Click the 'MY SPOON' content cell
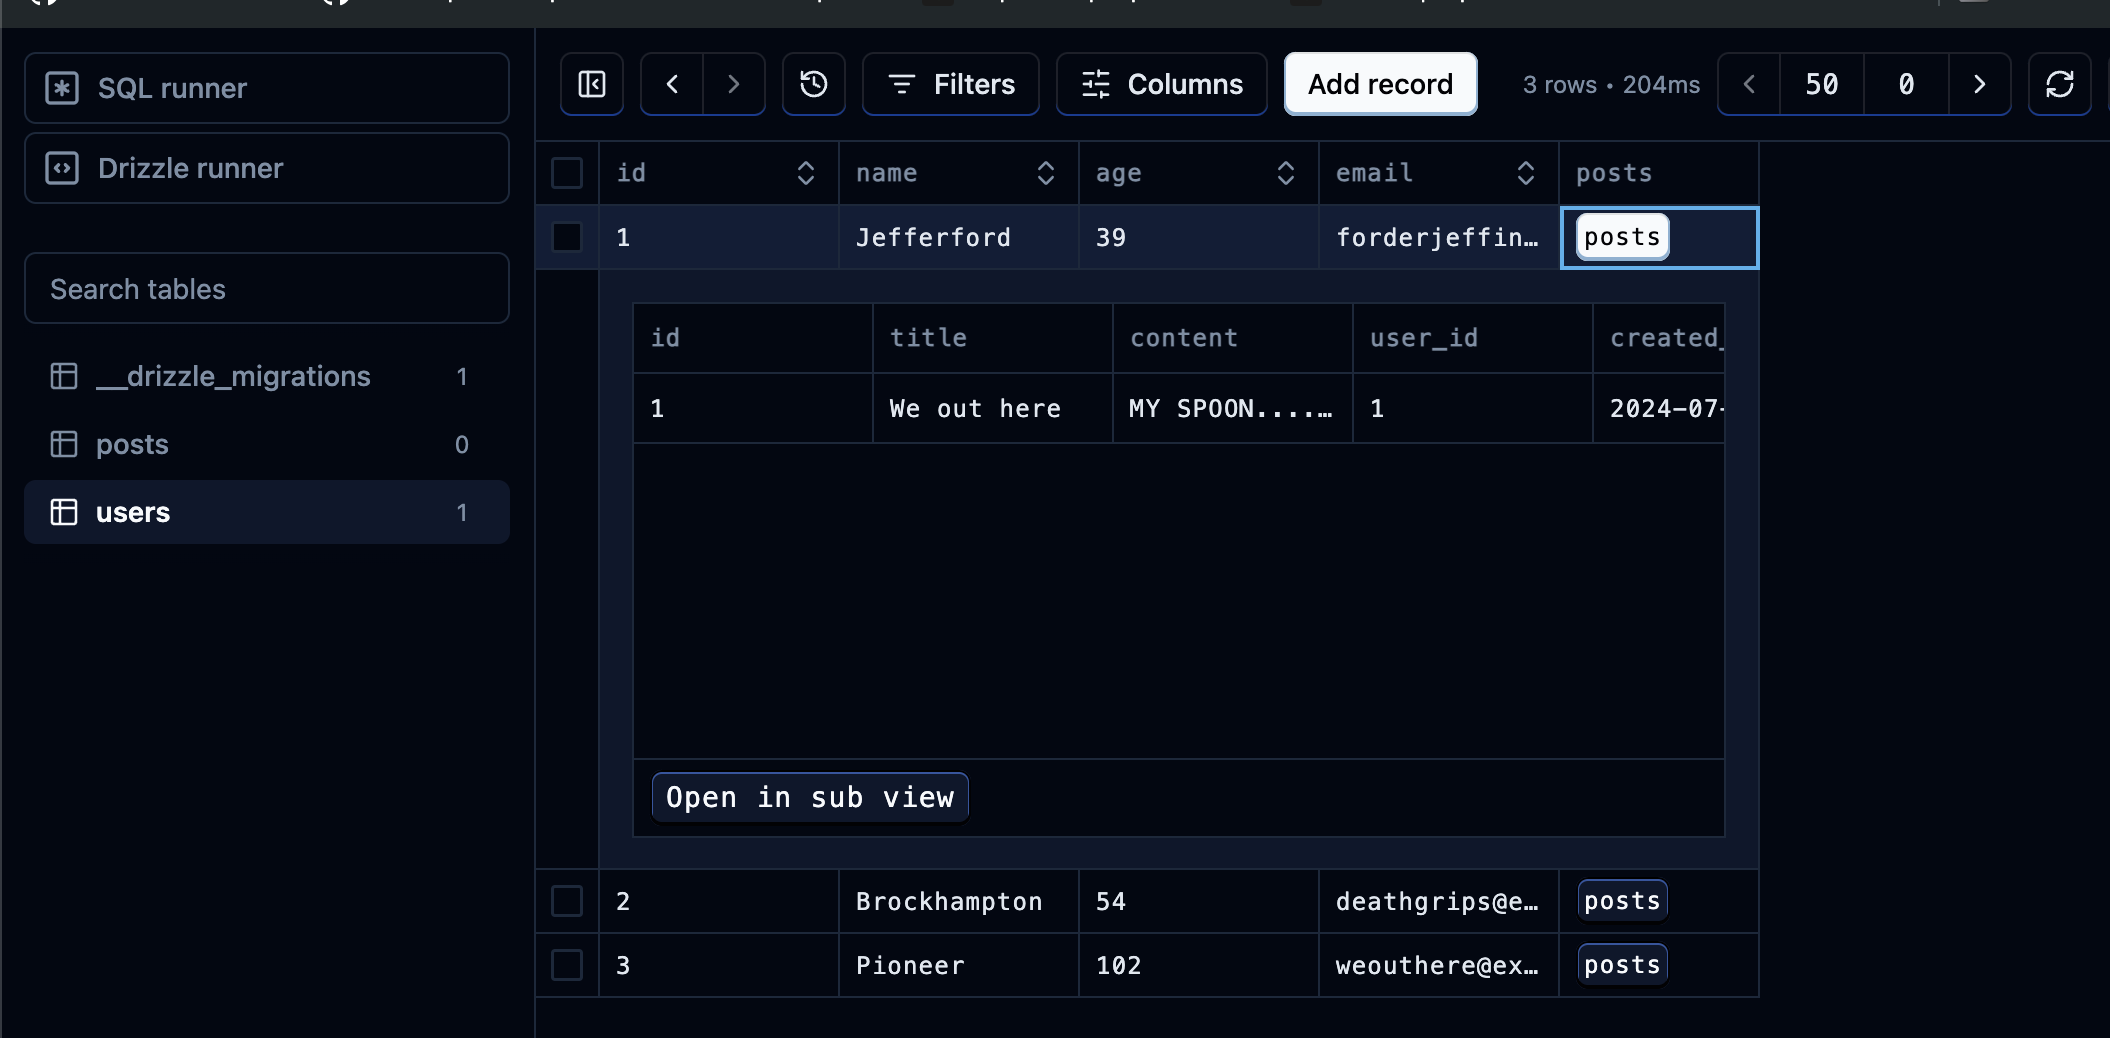Screen dimensions: 2110x1038 (x=1233, y=408)
